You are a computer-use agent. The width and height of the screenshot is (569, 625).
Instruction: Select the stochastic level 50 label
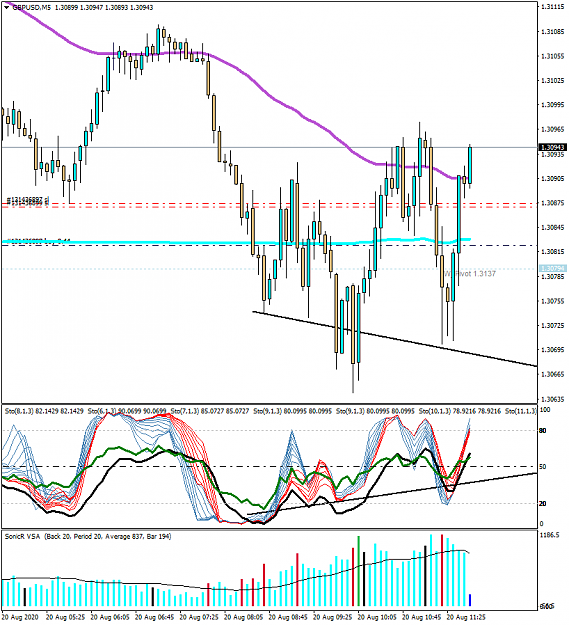point(542,467)
